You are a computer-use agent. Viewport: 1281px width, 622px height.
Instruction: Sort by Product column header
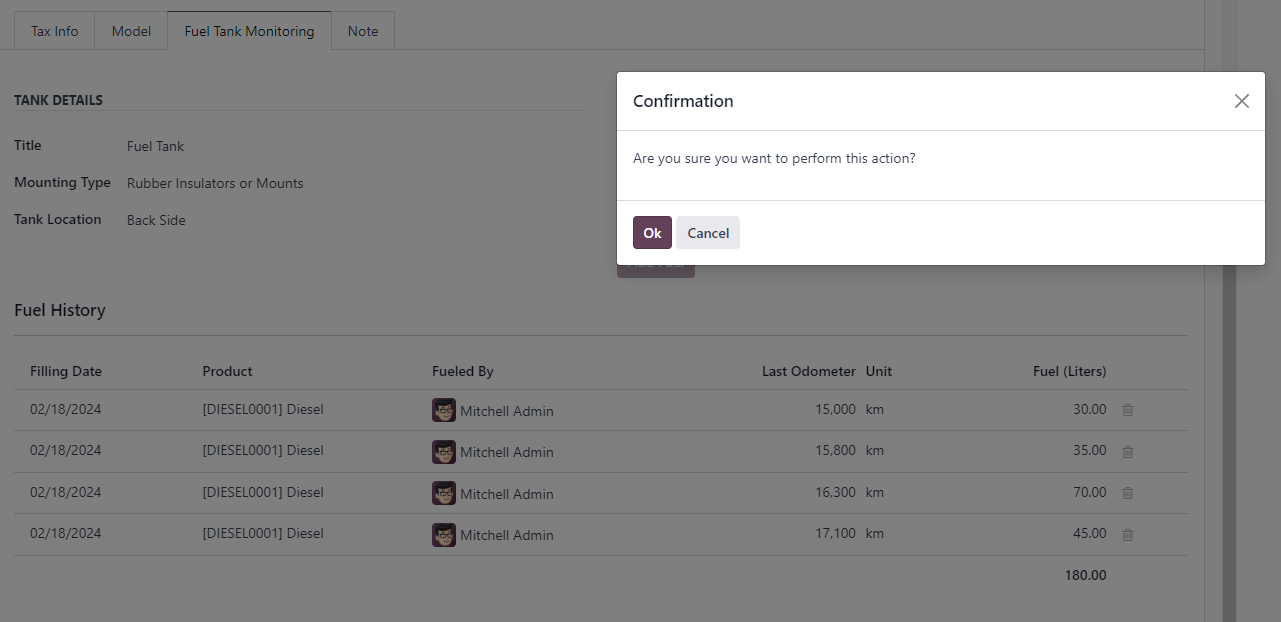(x=227, y=371)
